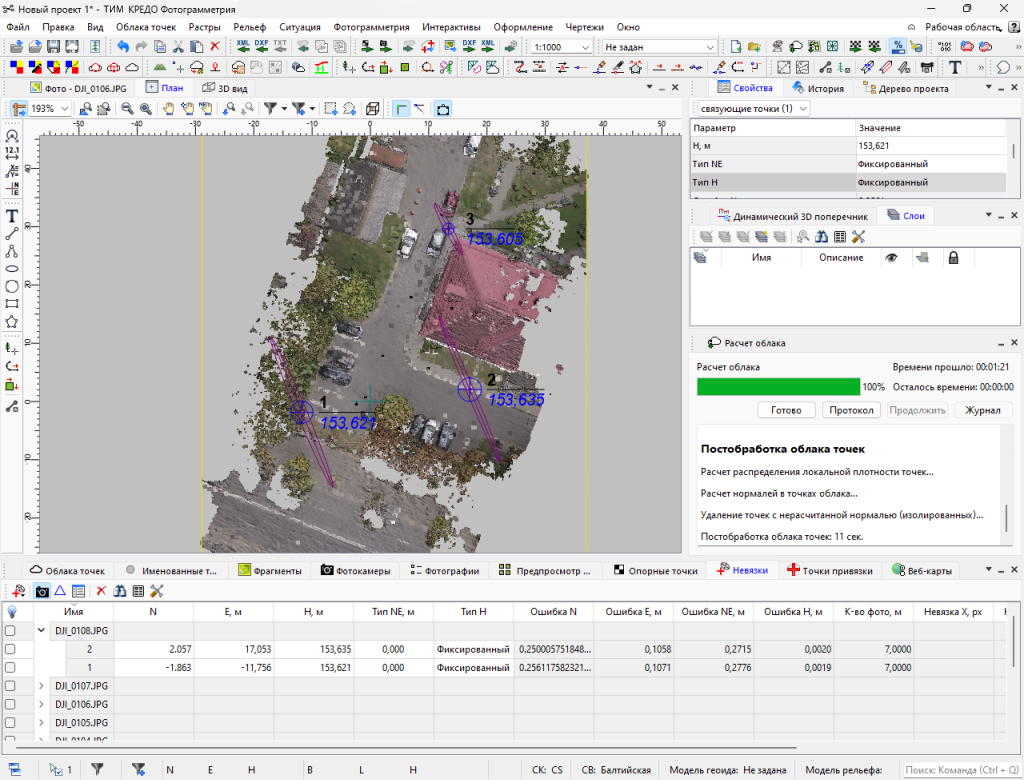
Task: Check the box for the DJI_0108.JPG row
Action: 10,631
